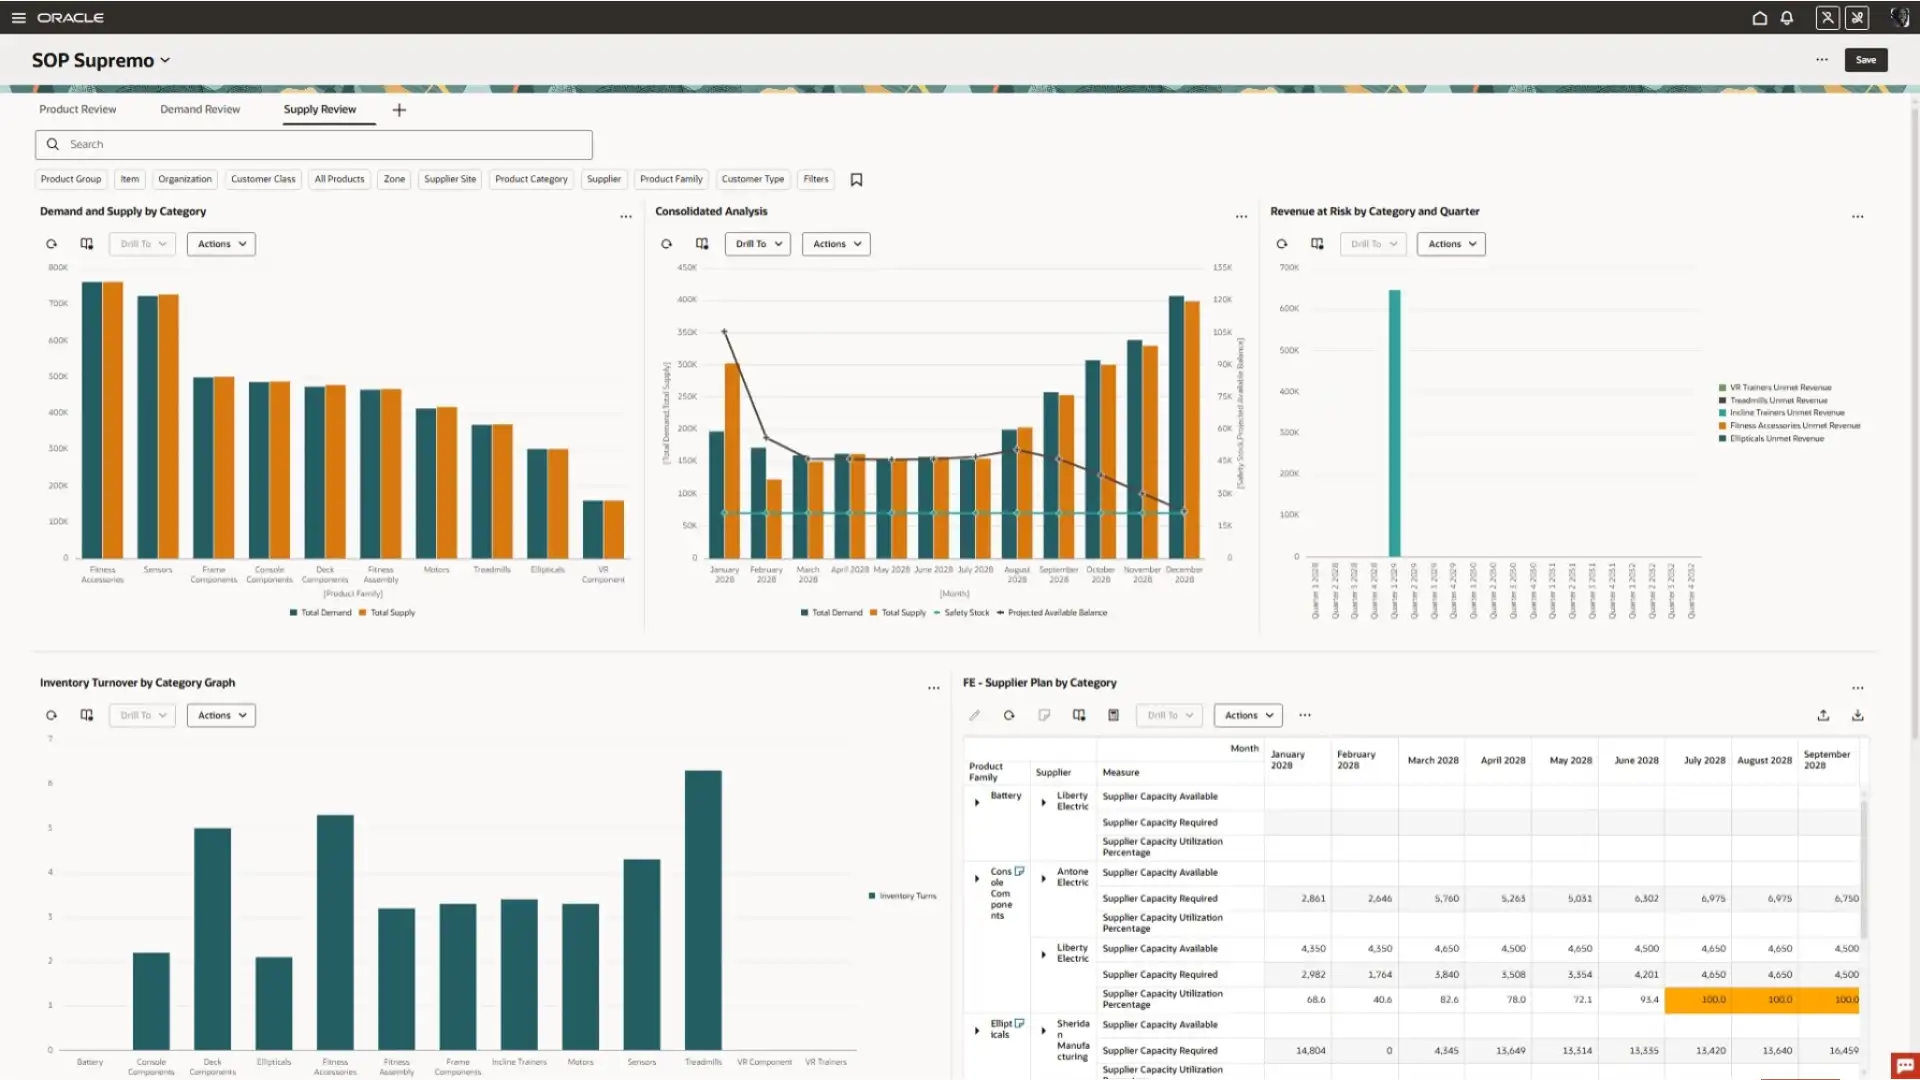This screenshot has height=1080, width=1920.
Task: Open the hamburger navigation menu
Action: 18,18
